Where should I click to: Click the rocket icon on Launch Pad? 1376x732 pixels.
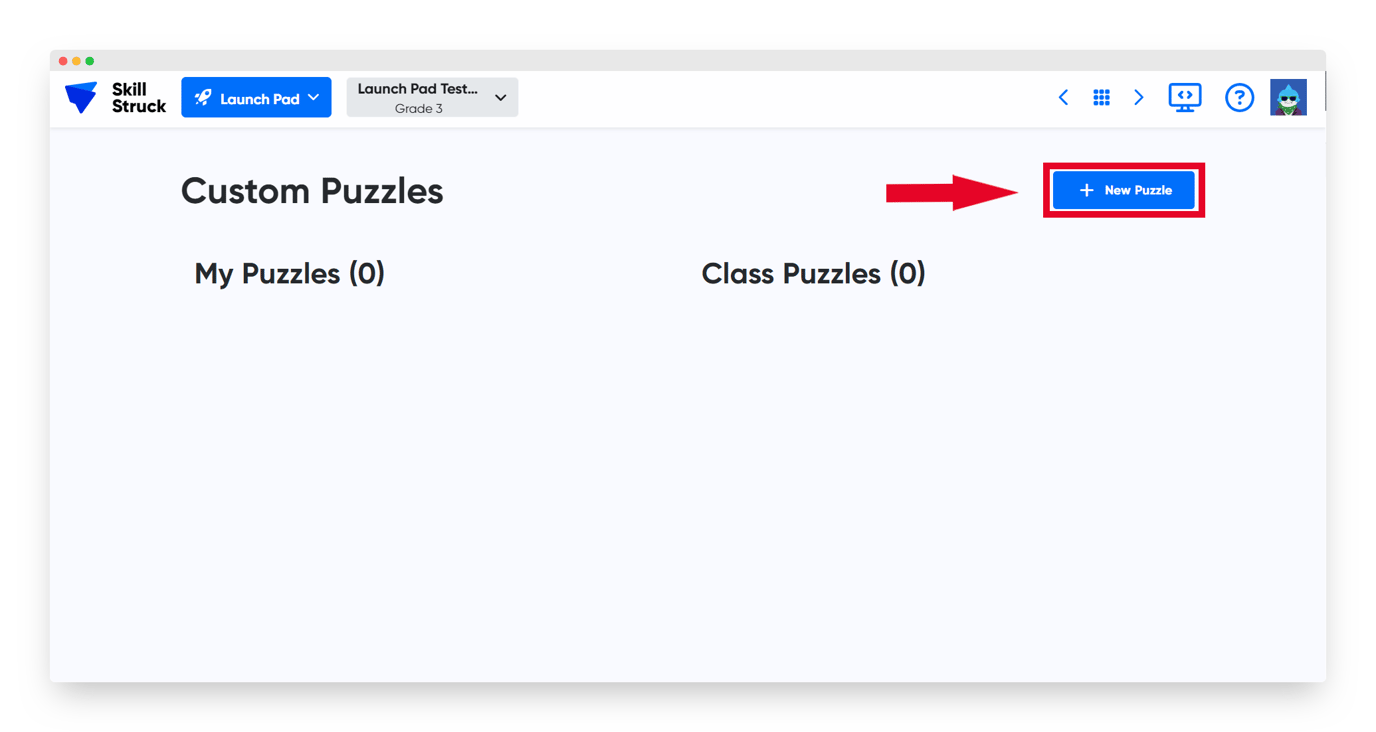tap(204, 97)
